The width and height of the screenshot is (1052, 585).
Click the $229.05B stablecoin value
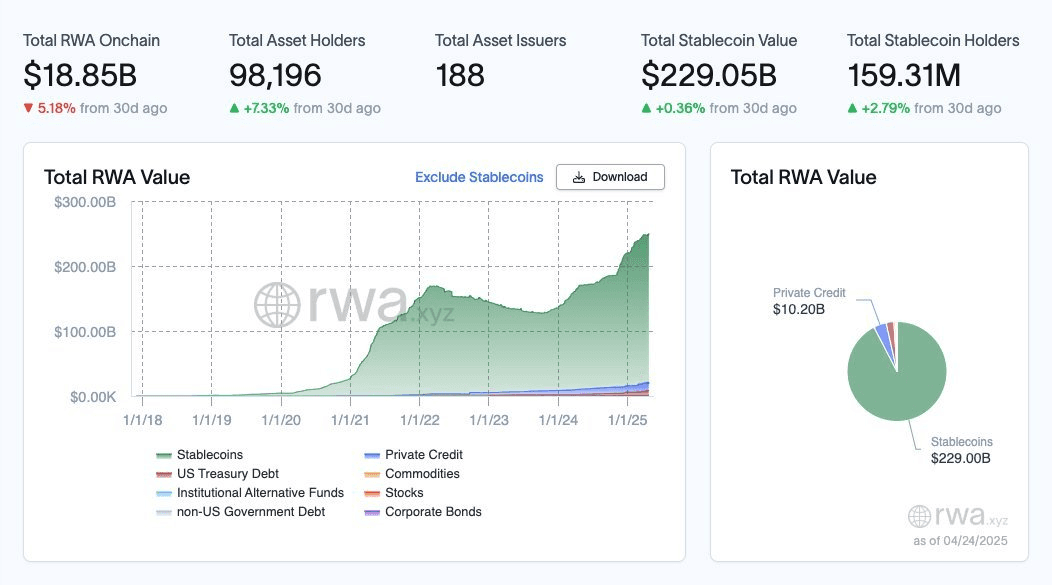pos(708,75)
